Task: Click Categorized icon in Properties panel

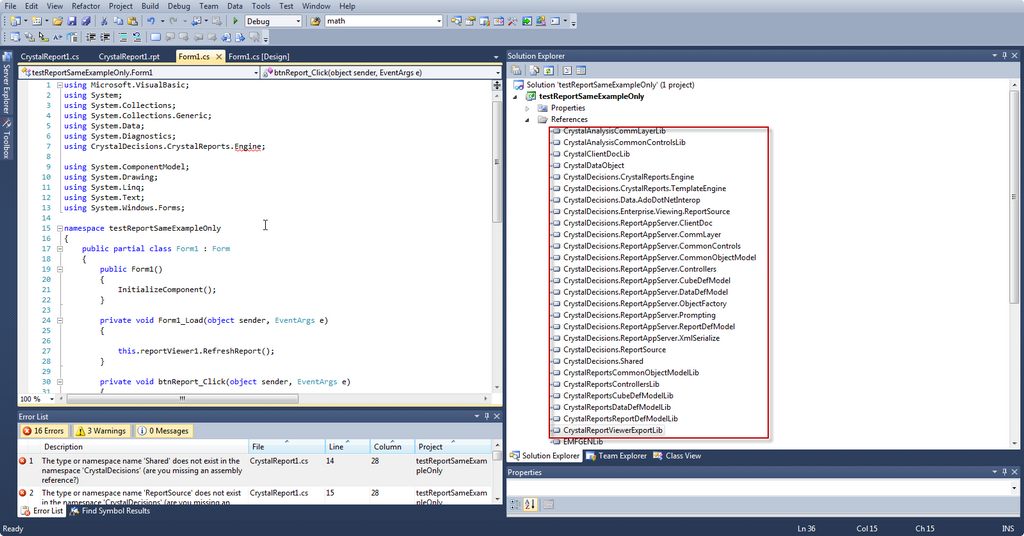Action: [515, 504]
